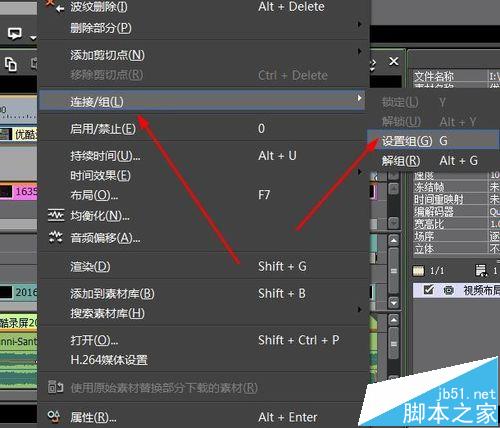This screenshot has height=428, width=500.
Task: Select the clip labeled 酷录屏 on the timeline
Action: (x=19, y=322)
